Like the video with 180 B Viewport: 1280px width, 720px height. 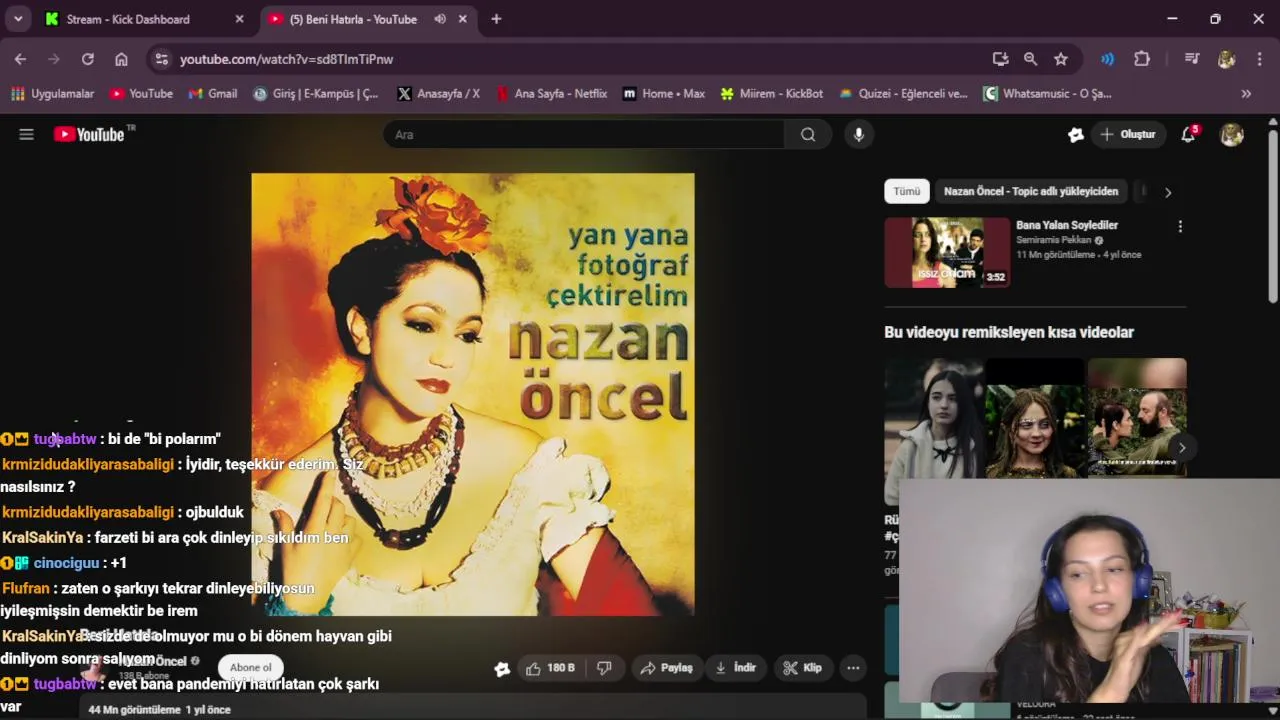tap(550, 668)
